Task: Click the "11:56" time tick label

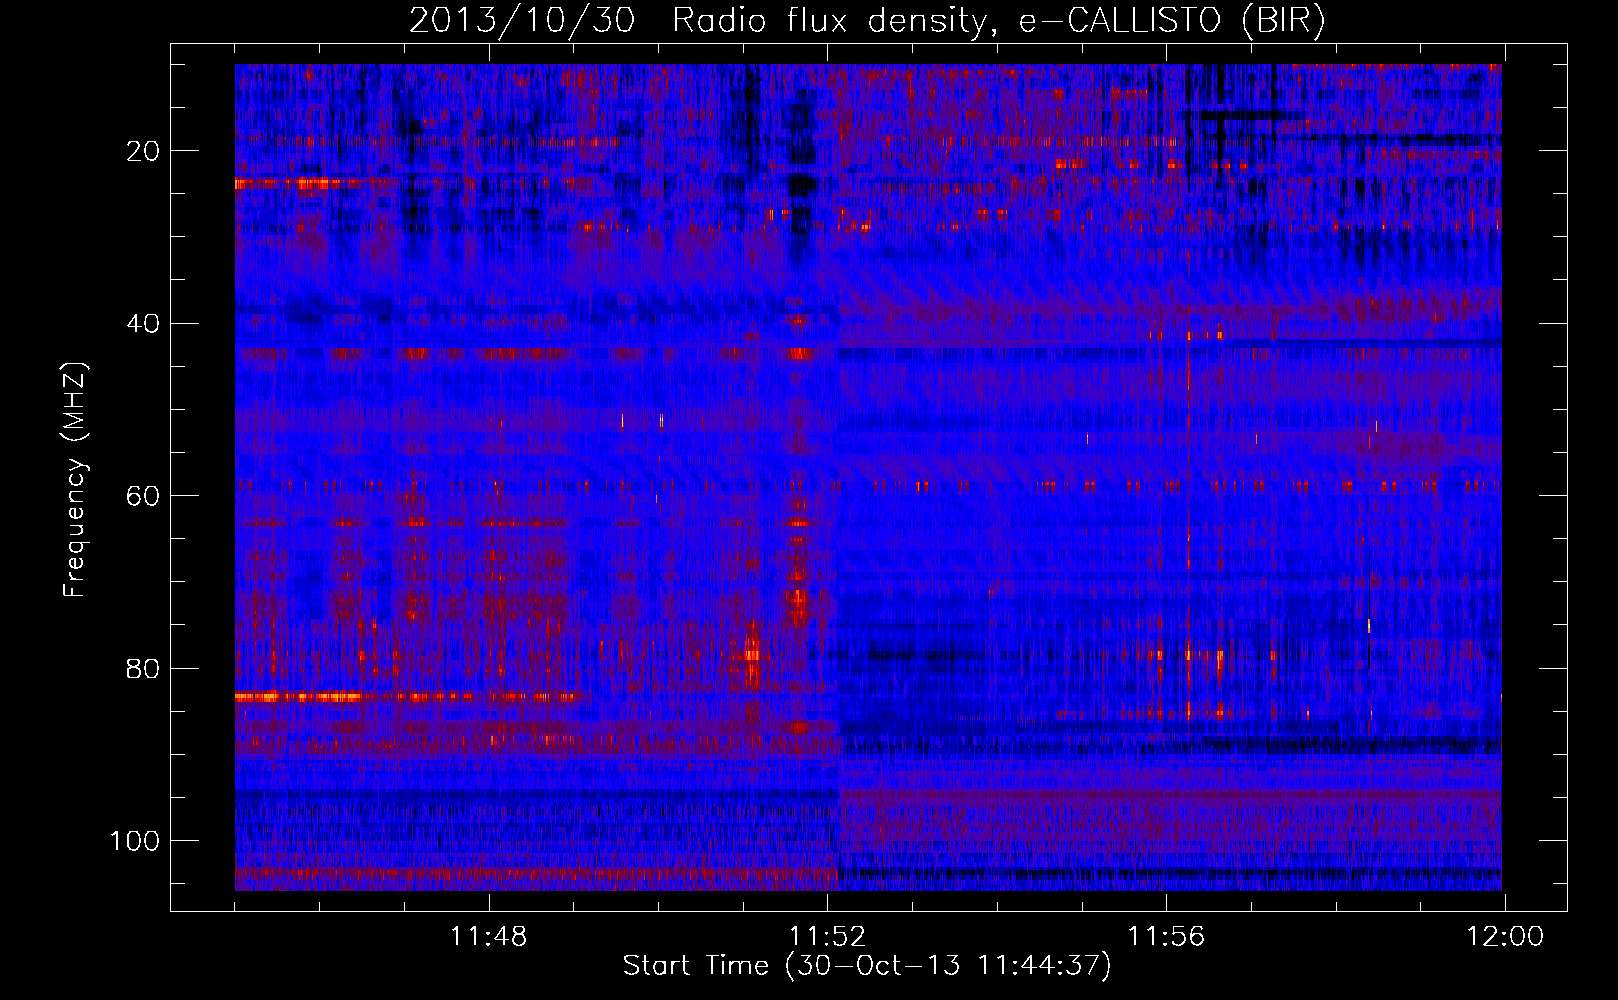Action: (x=1166, y=937)
